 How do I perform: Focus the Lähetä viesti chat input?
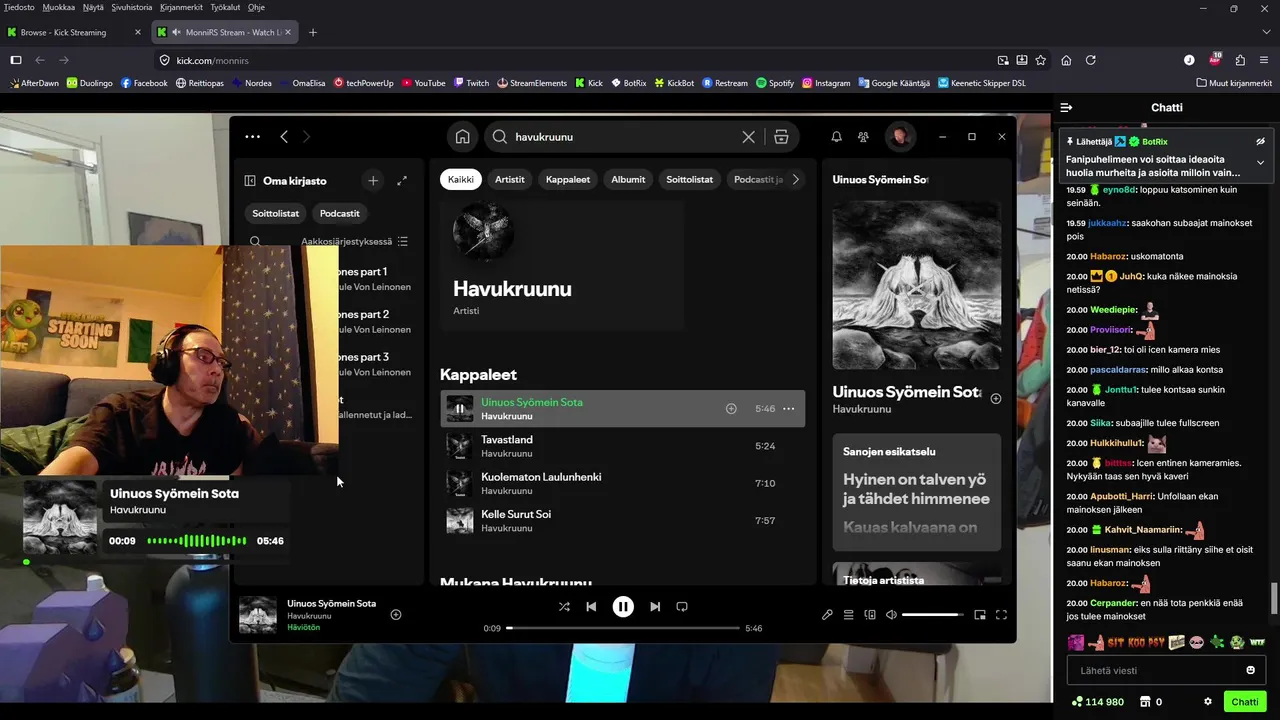[1155, 670]
